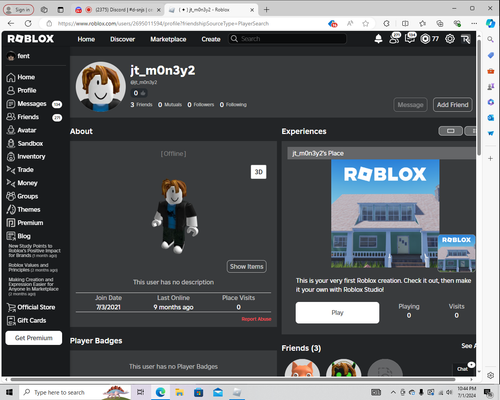500x400 pixels.
Task: Open the jt_m0n3y2 profile avatar picture
Action: tap(101, 86)
